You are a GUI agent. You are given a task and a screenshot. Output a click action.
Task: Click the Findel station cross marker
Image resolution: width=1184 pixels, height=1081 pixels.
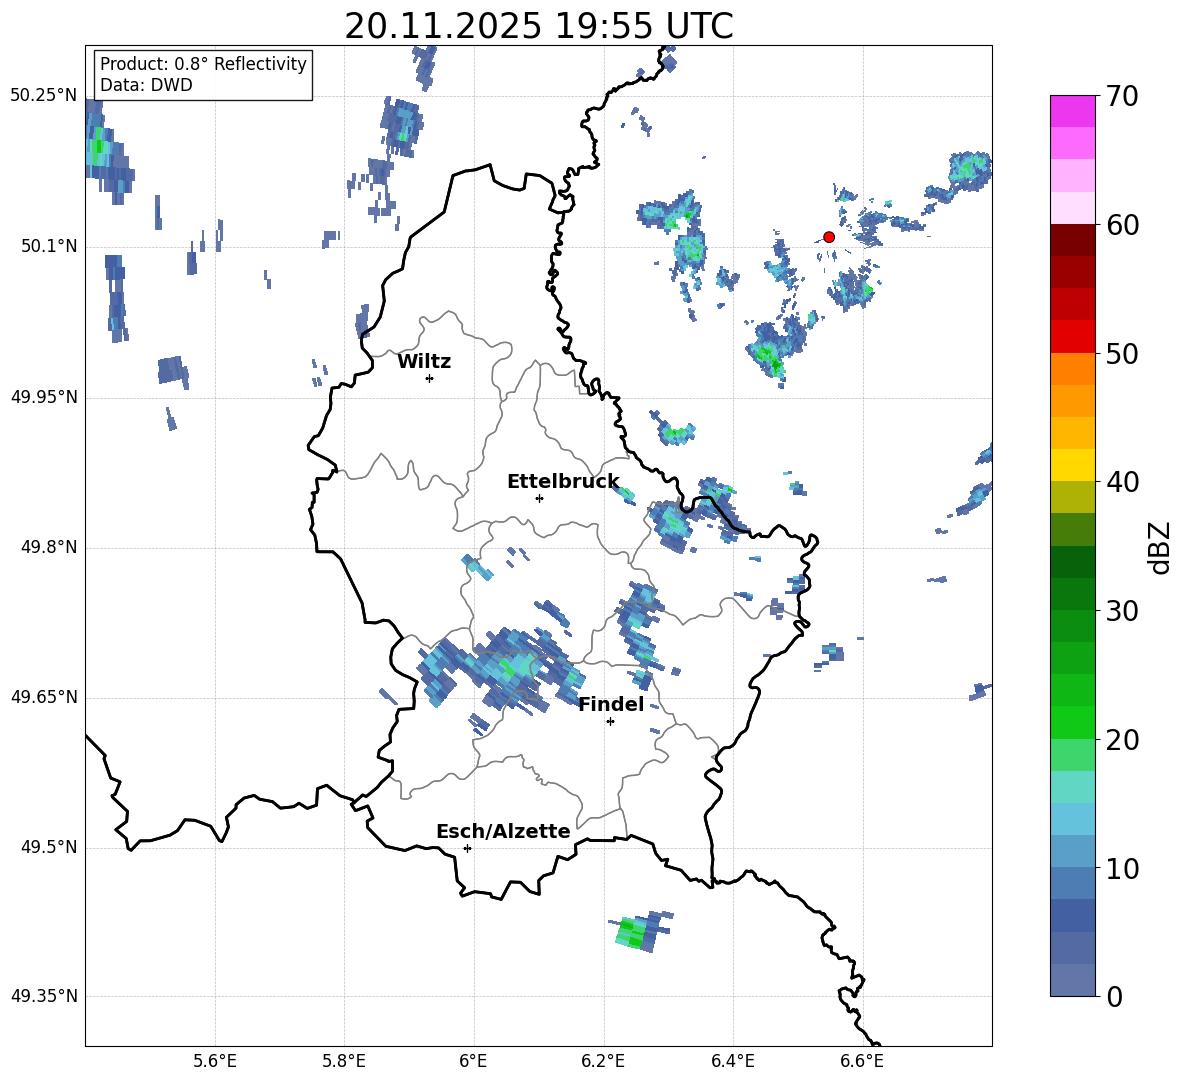610,721
